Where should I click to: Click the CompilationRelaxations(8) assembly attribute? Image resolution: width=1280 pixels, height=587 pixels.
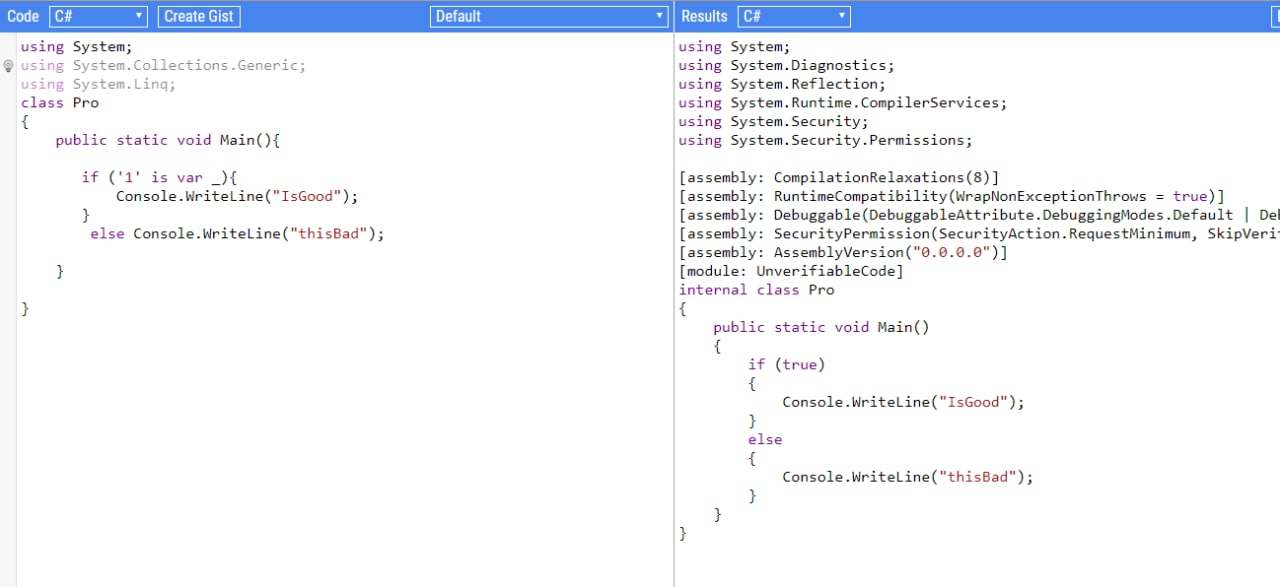(x=838, y=178)
